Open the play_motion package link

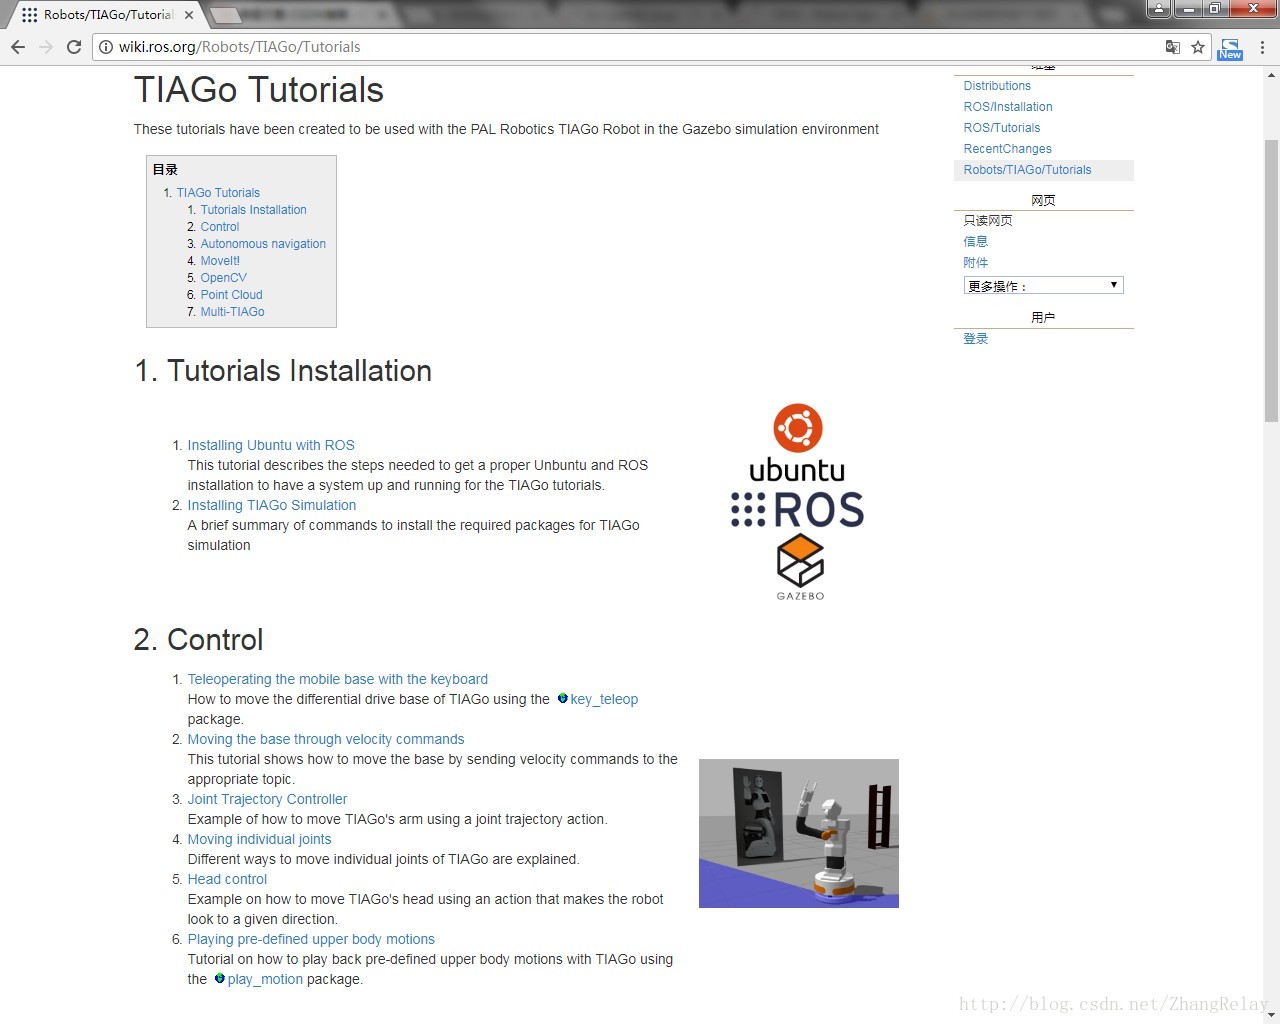265,979
